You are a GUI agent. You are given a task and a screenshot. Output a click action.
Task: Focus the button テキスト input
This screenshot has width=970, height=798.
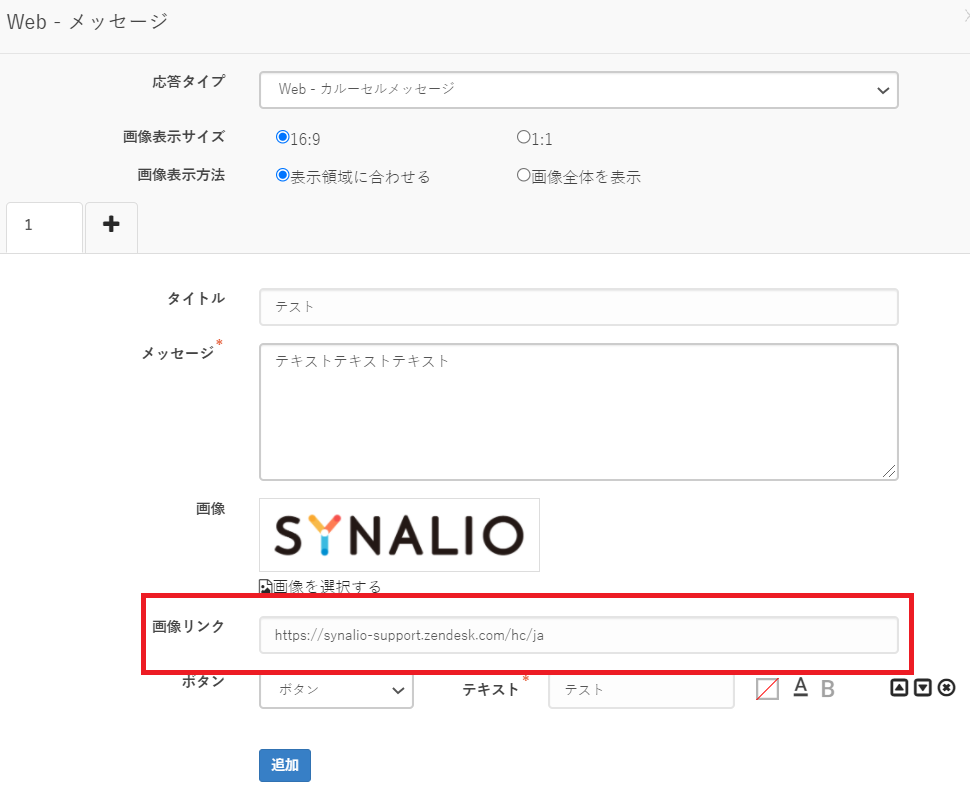coord(642,690)
